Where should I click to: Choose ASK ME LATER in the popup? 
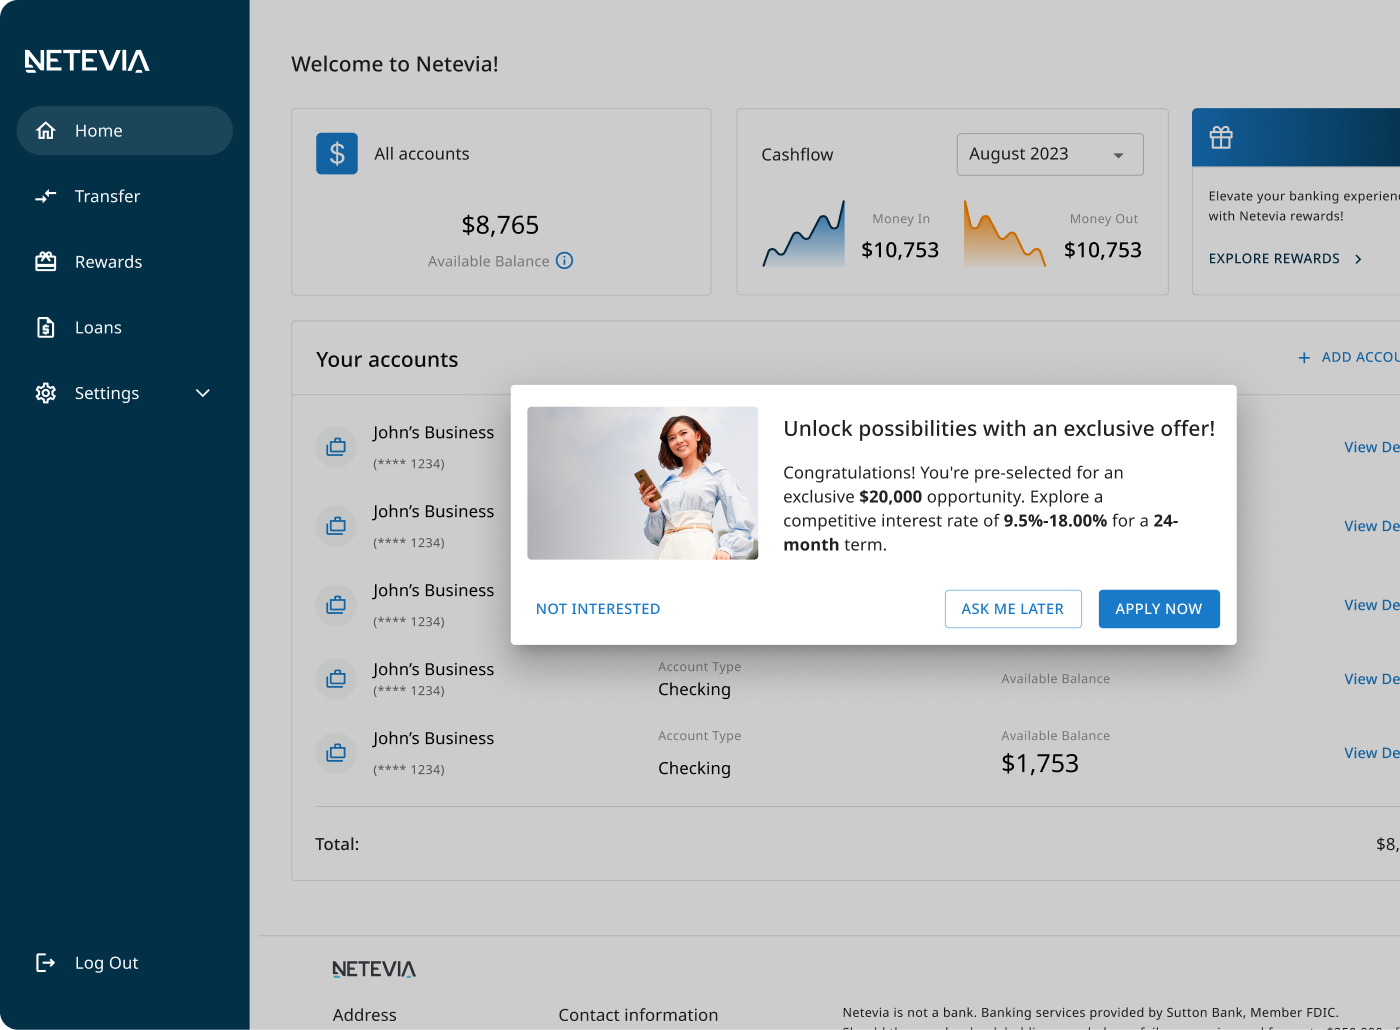1013,608
